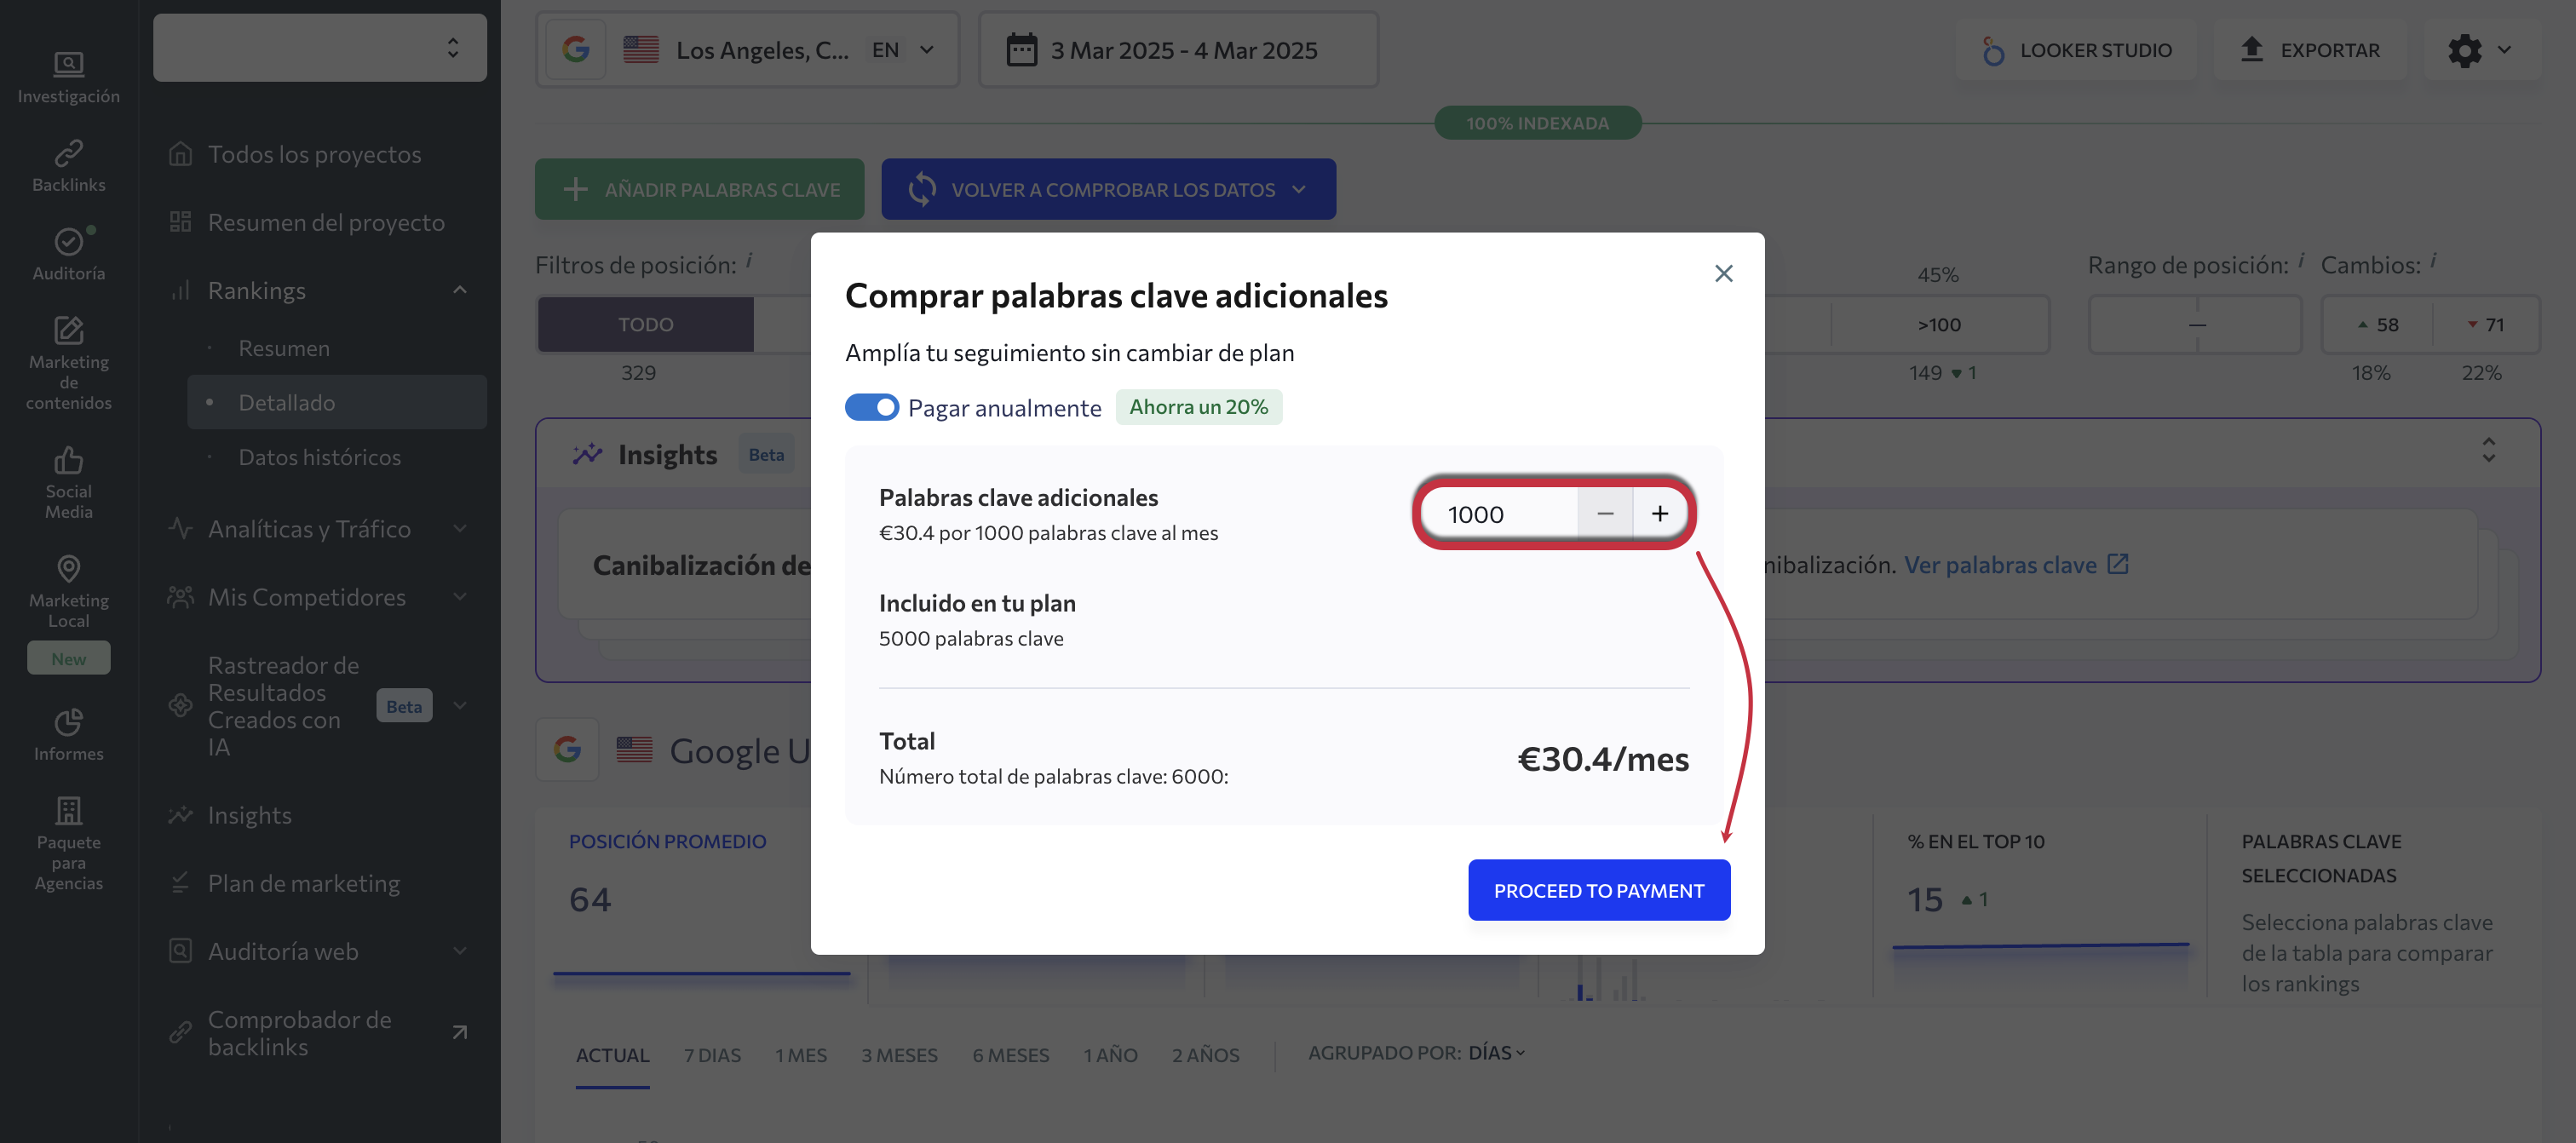2576x1143 pixels.
Task: Expand Rastreador de Resultados Creados con IA
Action: tap(460, 705)
